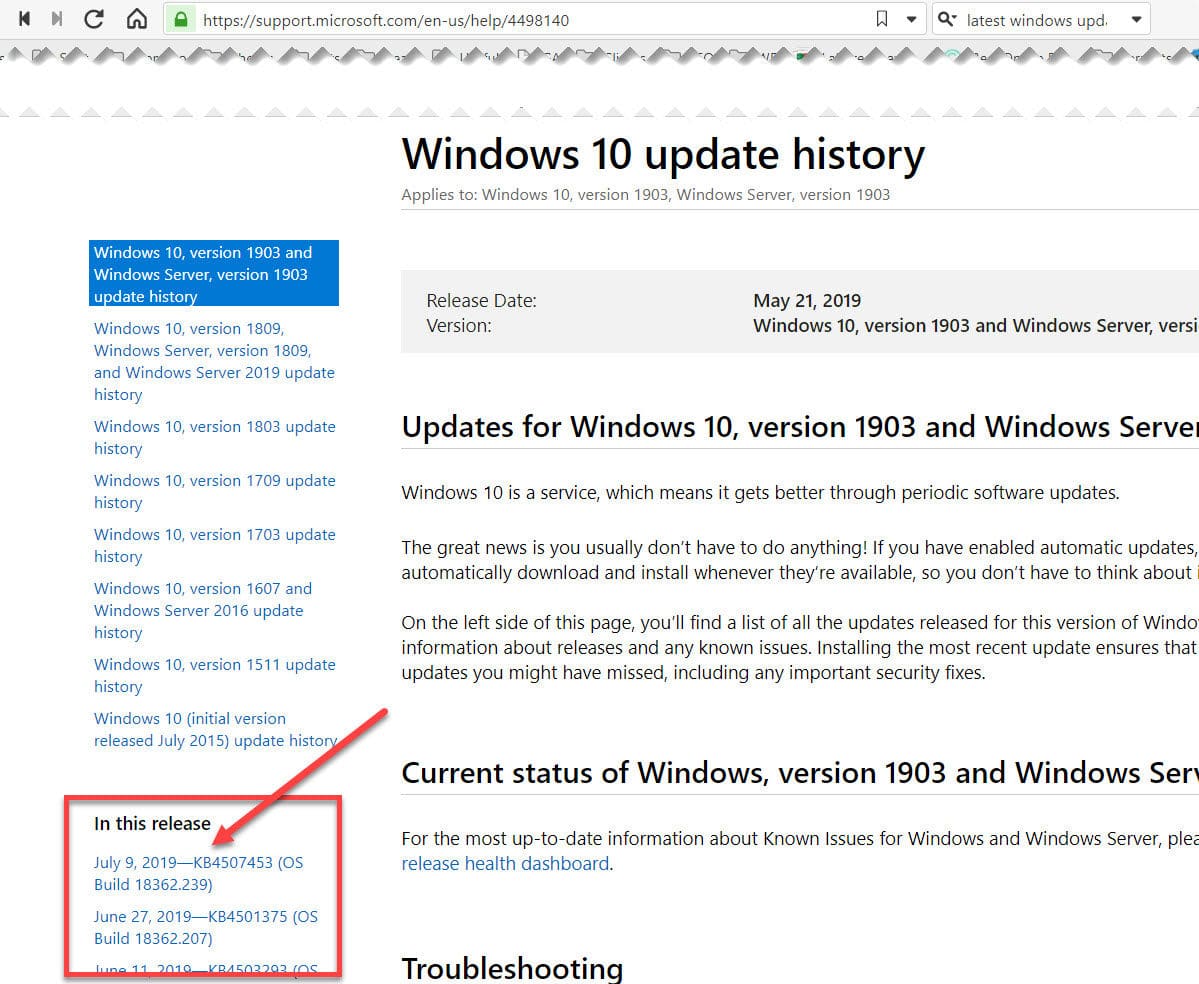Click the 'Troubleshooting' section heading
This screenshot has height=984, width=1199.
tap(512, 968)
